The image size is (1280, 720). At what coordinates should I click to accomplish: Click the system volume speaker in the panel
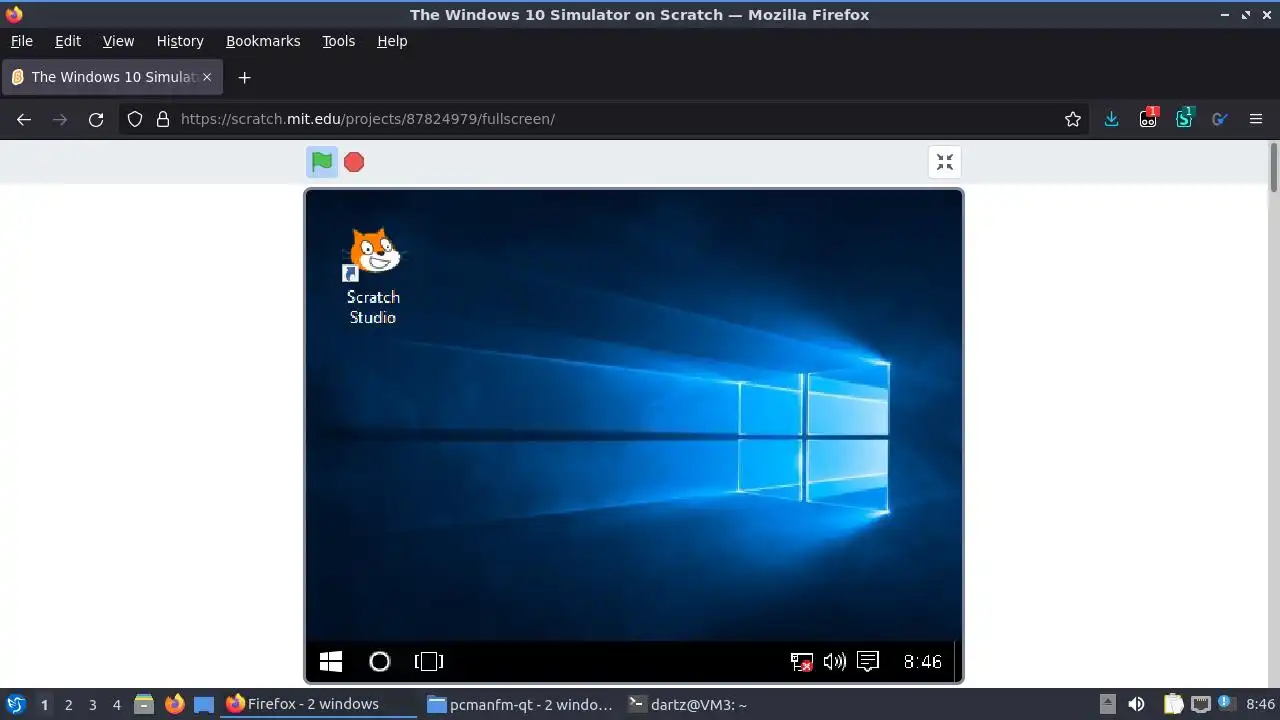pos(1136,705)
